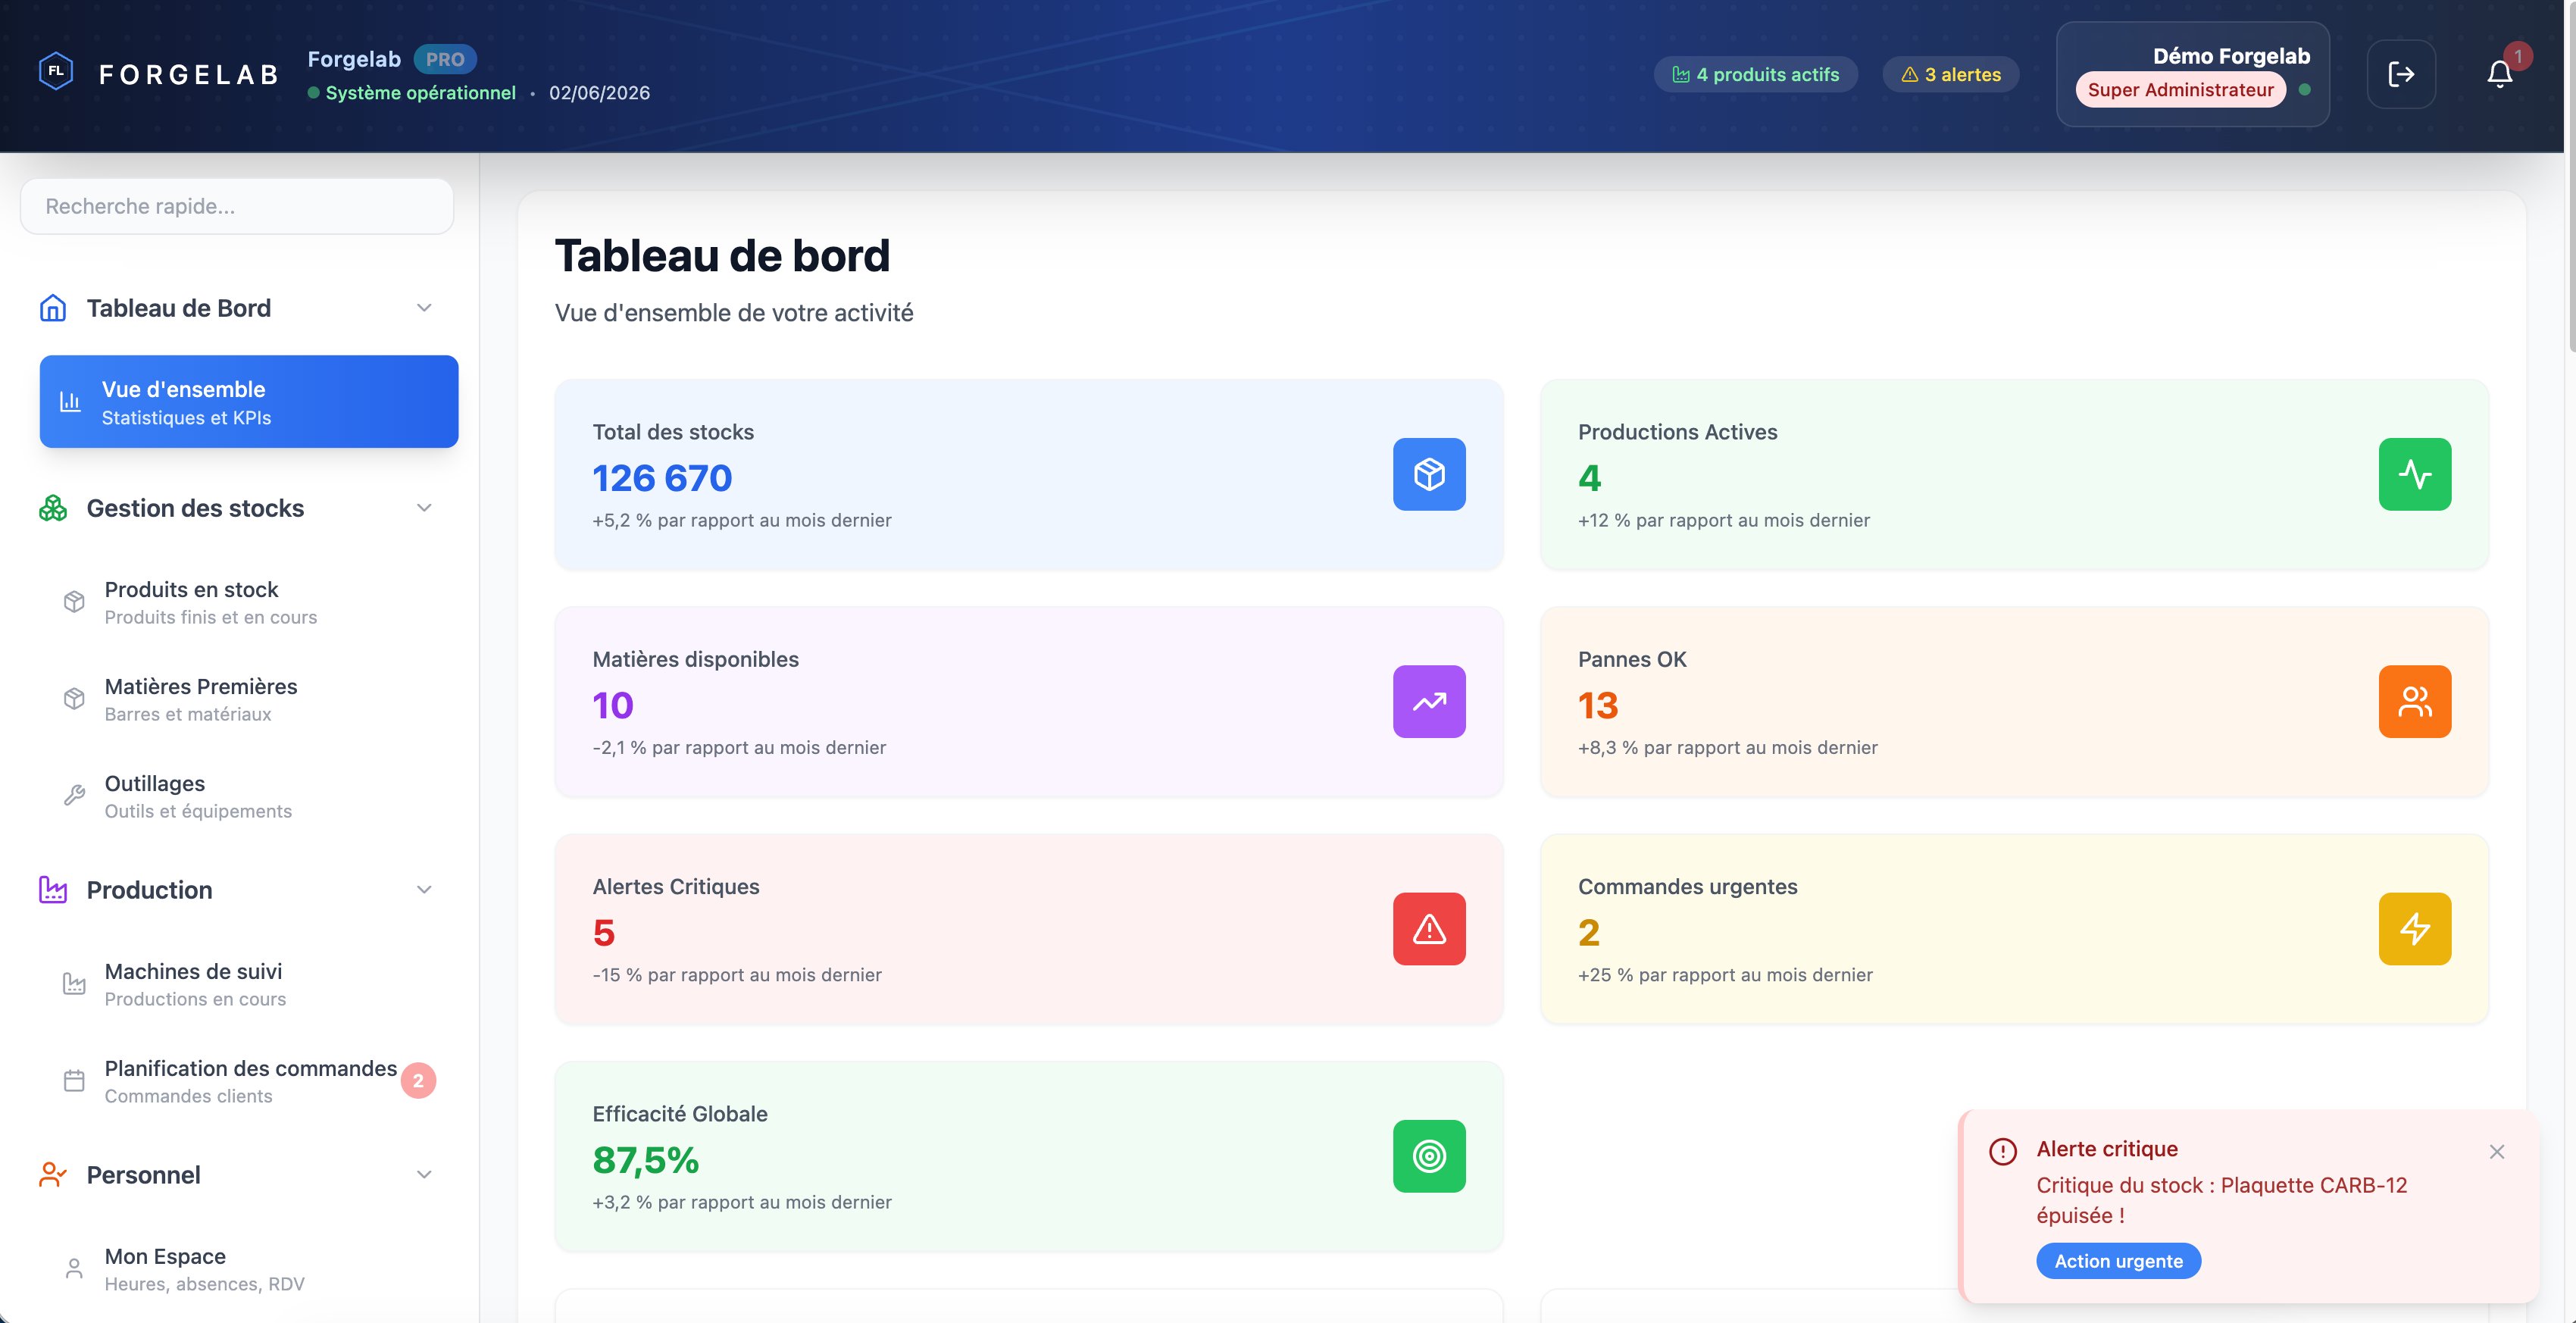Image resolution: width=2576 pixels, height=1323 pixels.
Task: Open the notifications bell icon
Action: tap(2499, 74)
